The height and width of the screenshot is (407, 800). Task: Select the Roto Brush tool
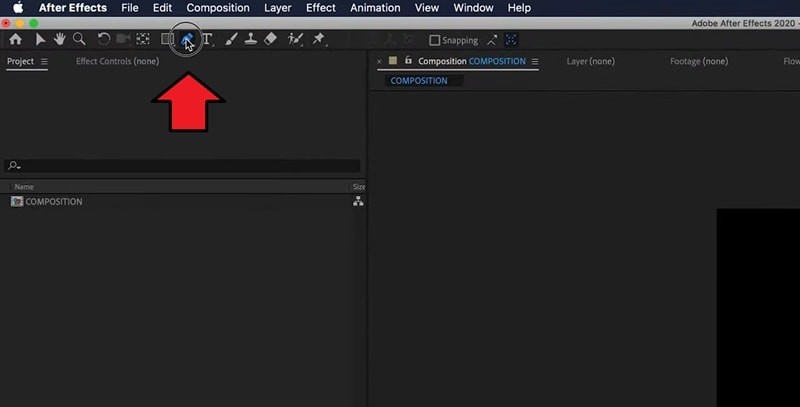click(295, 39)
